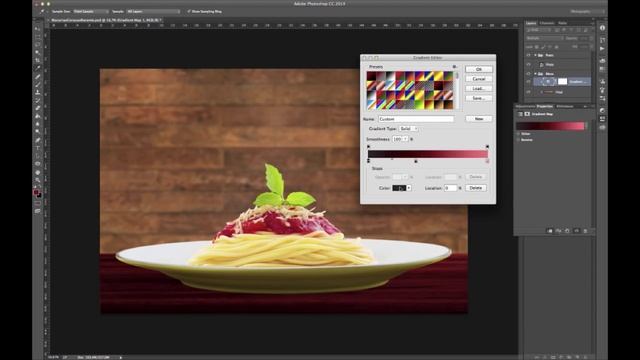Click trash icon in Properties panel footer
Screen dimensions: 640x360
click(585, 231)
